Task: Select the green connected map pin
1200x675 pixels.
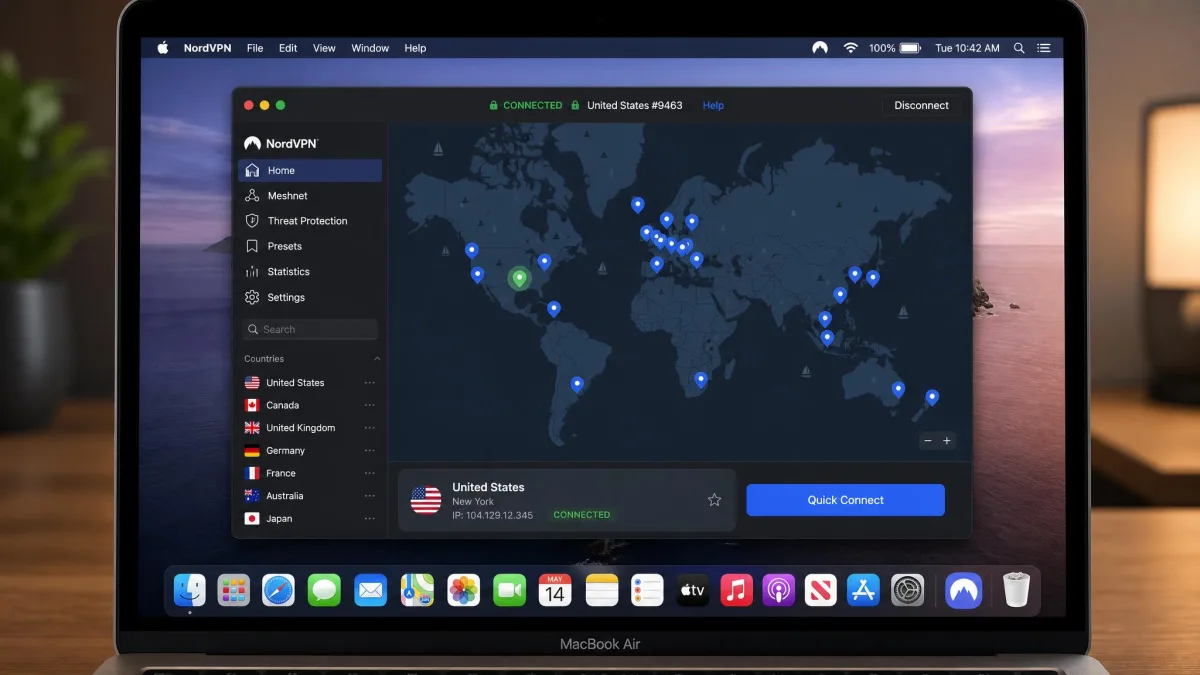Action: coord(518,277)
